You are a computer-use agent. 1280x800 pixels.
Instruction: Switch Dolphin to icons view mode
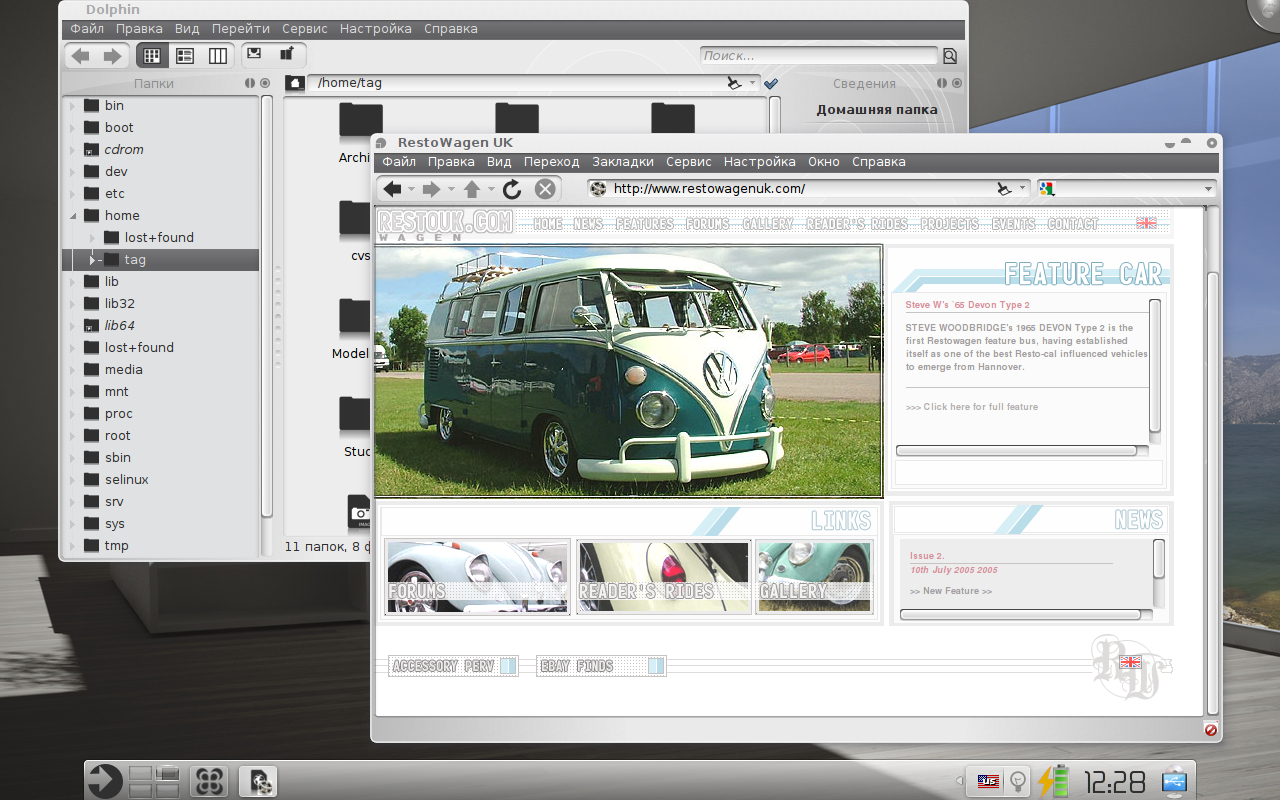(152, 56)
